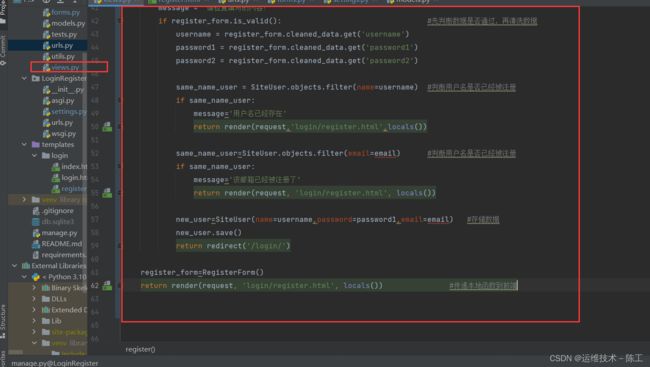Click line number 62 in the gutter

click(95, 285)
